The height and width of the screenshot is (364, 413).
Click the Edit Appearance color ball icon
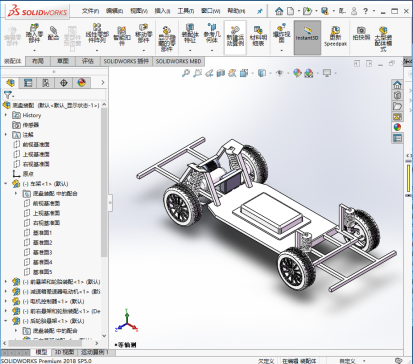(x=297, y=73)
